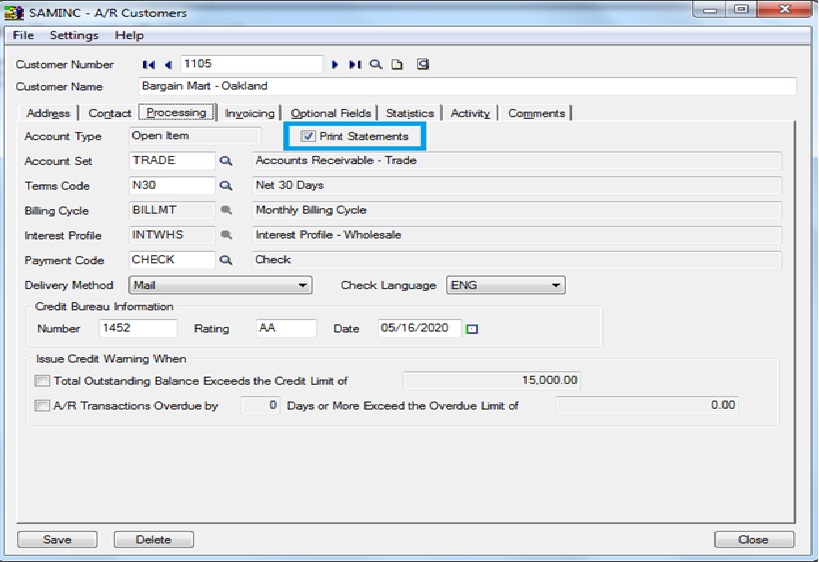Enable Total Outstanding Balance credit warning
Viewport: 819px width, 562px height.
42,381
